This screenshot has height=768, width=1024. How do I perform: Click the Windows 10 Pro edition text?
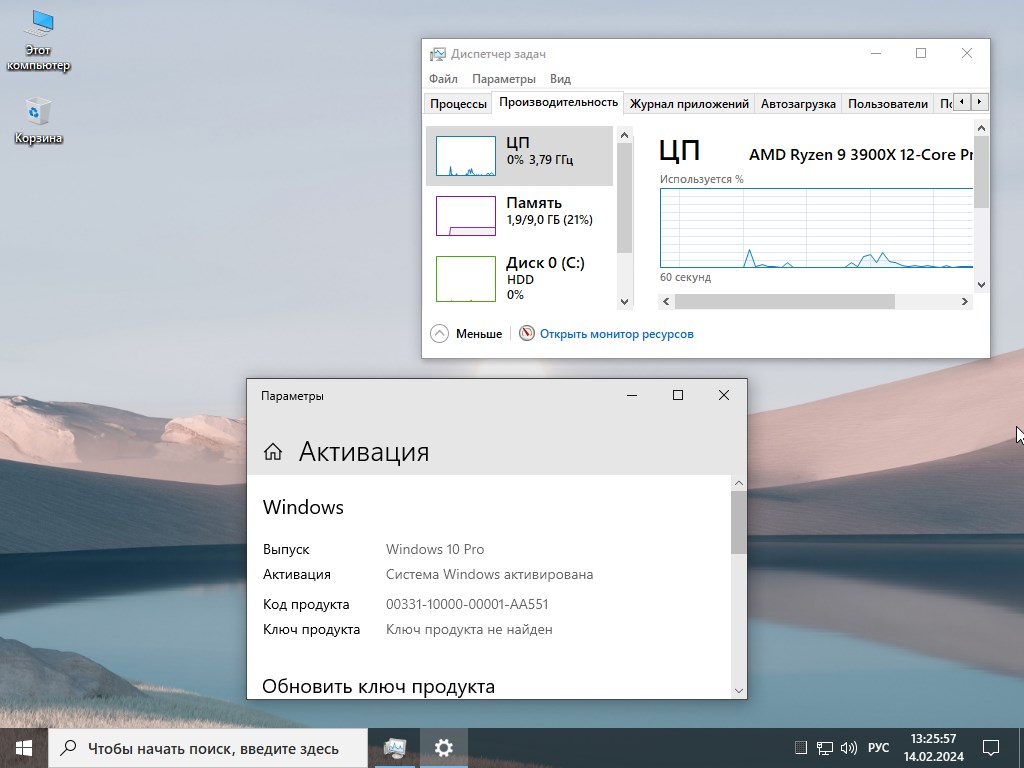[x=435, y=549]
